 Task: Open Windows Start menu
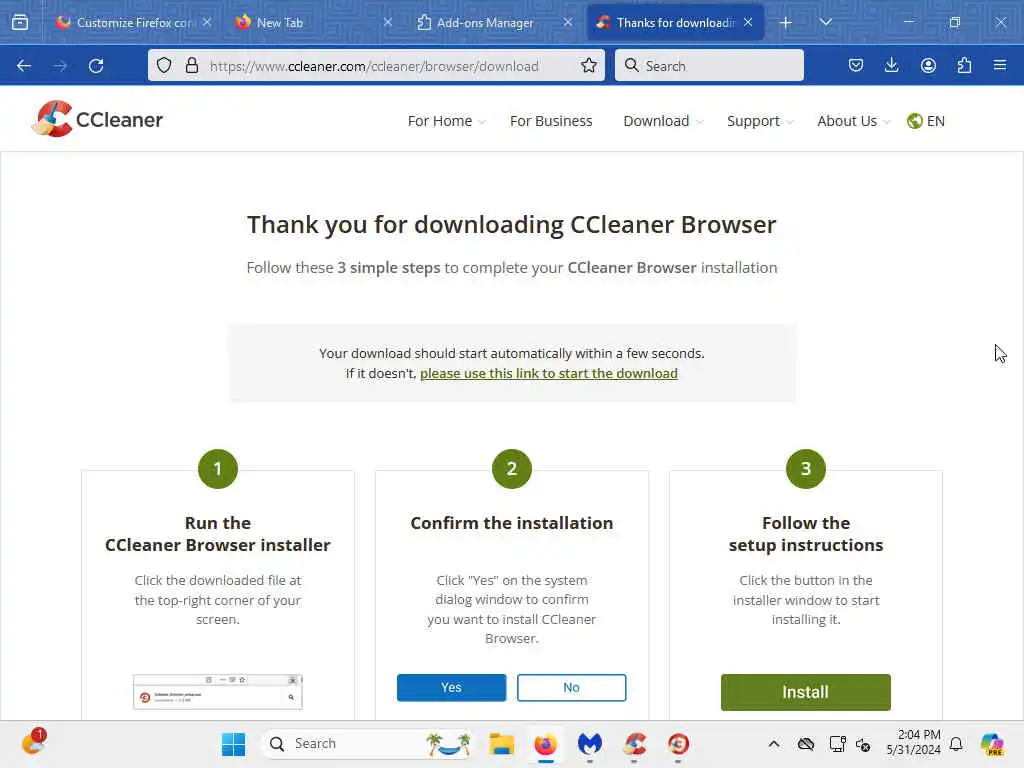(233, 744)
